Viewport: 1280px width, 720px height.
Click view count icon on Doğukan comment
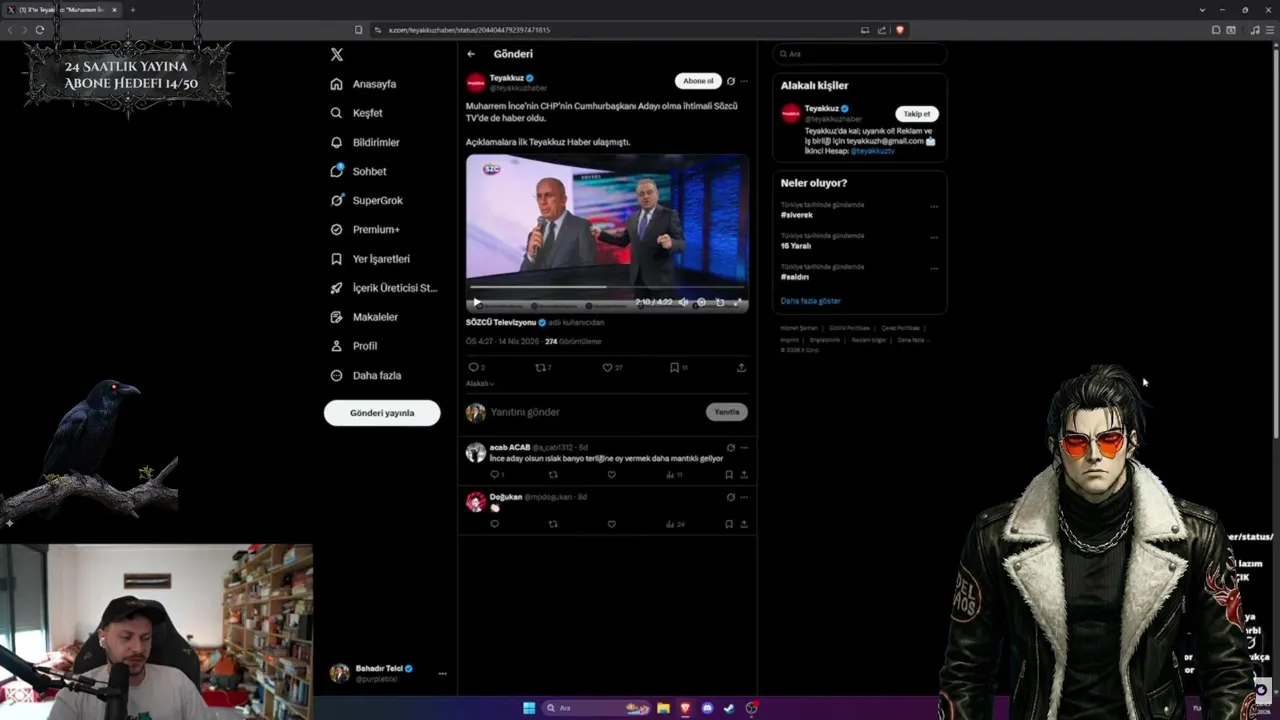671,524
